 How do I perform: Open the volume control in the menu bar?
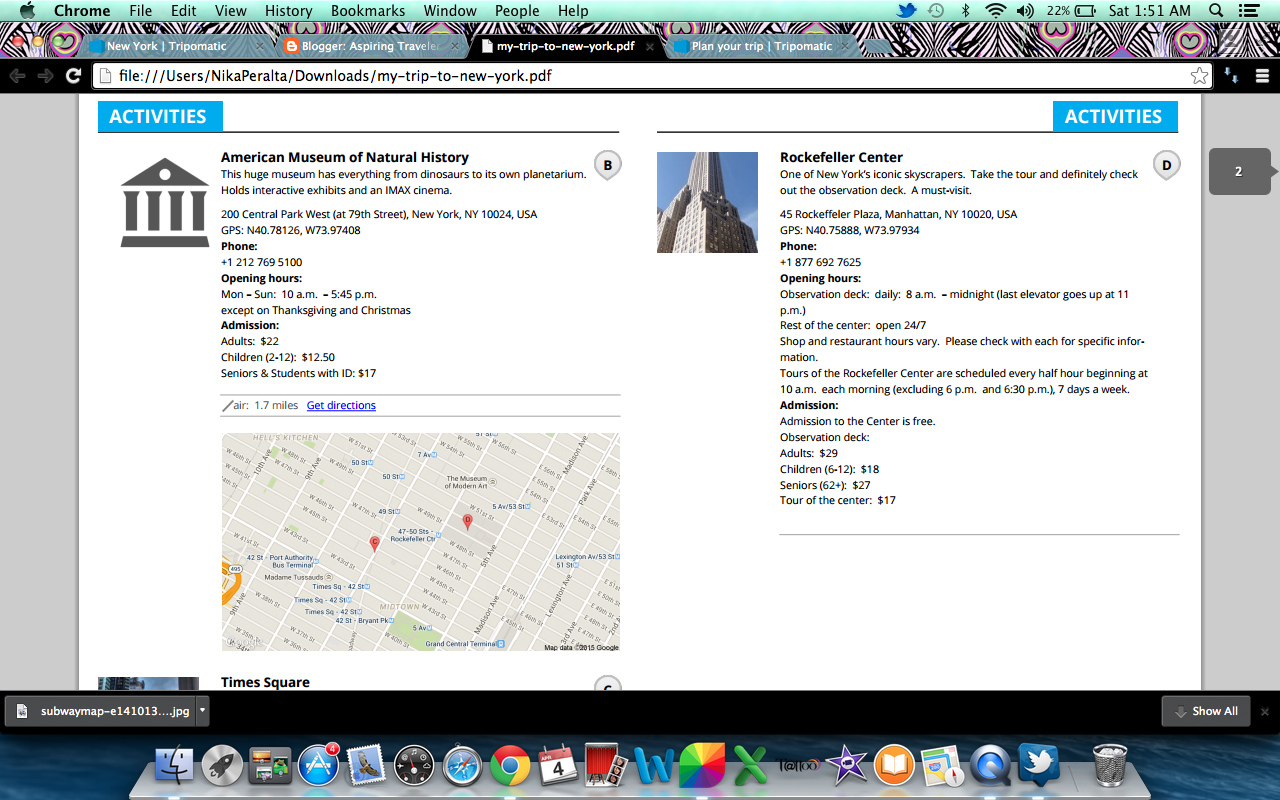(x=1027, y=11)
